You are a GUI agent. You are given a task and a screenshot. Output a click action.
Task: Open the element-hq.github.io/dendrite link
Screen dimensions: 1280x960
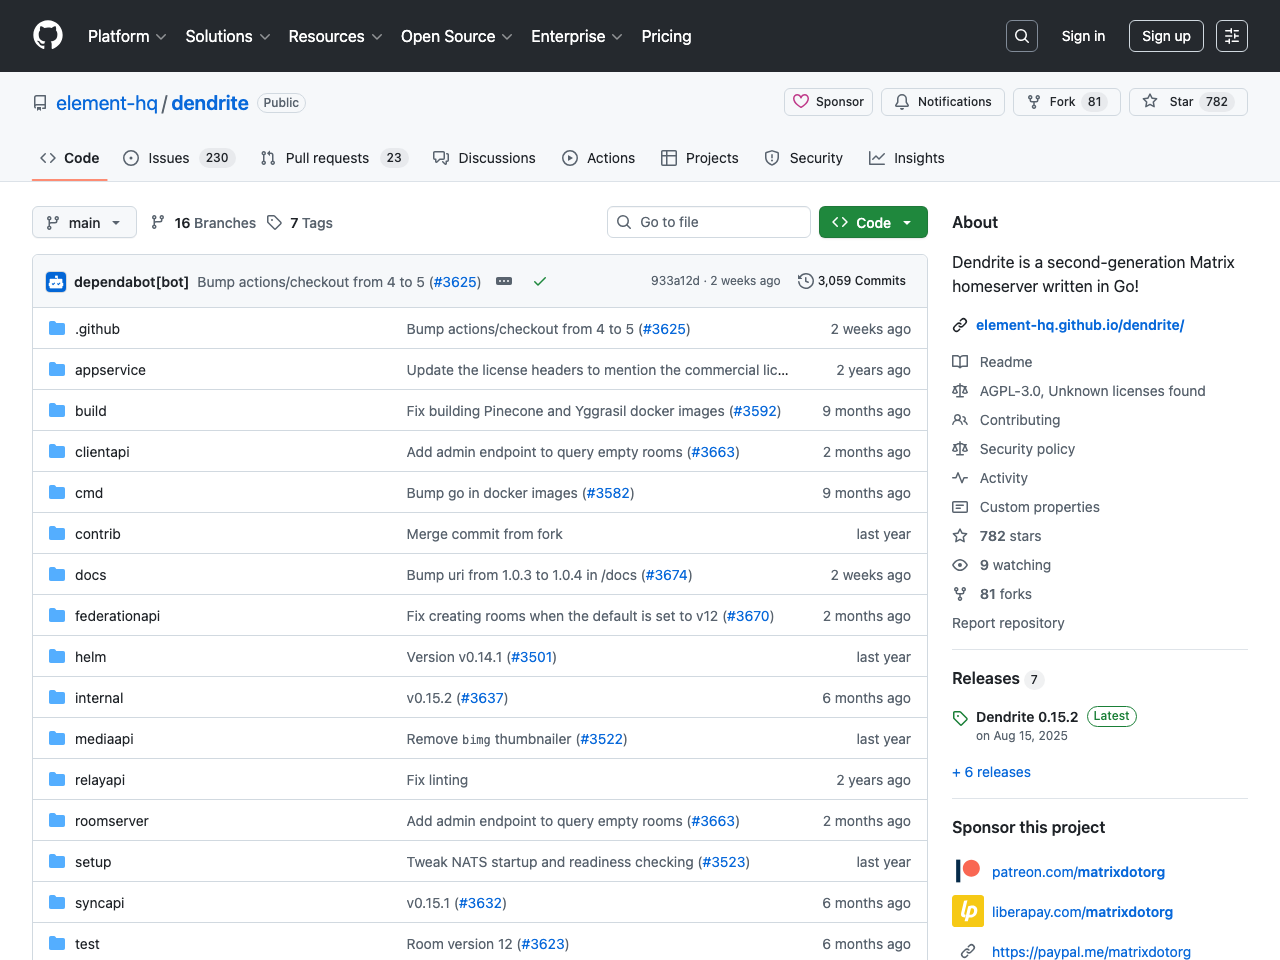tap(1079, 325)
